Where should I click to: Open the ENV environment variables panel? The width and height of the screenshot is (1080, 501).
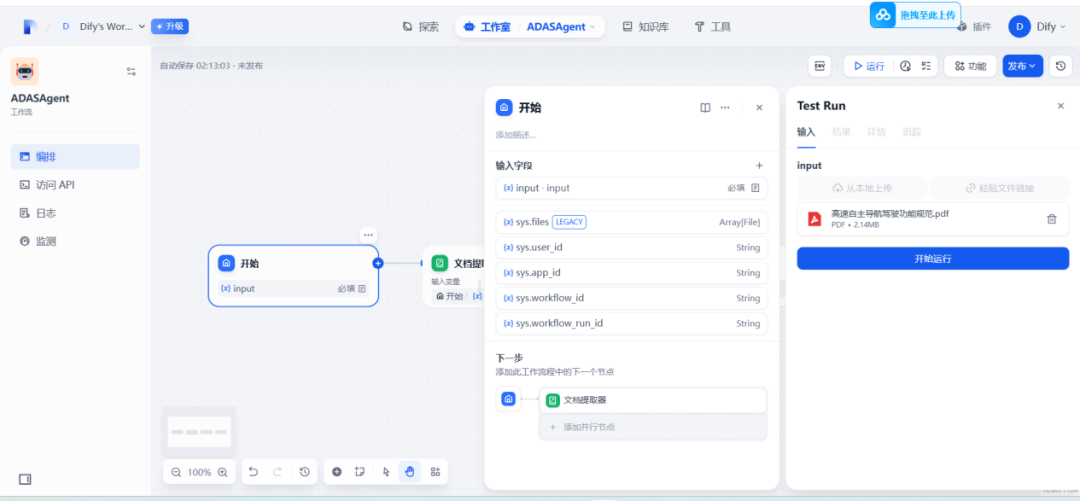pos(820,66)
